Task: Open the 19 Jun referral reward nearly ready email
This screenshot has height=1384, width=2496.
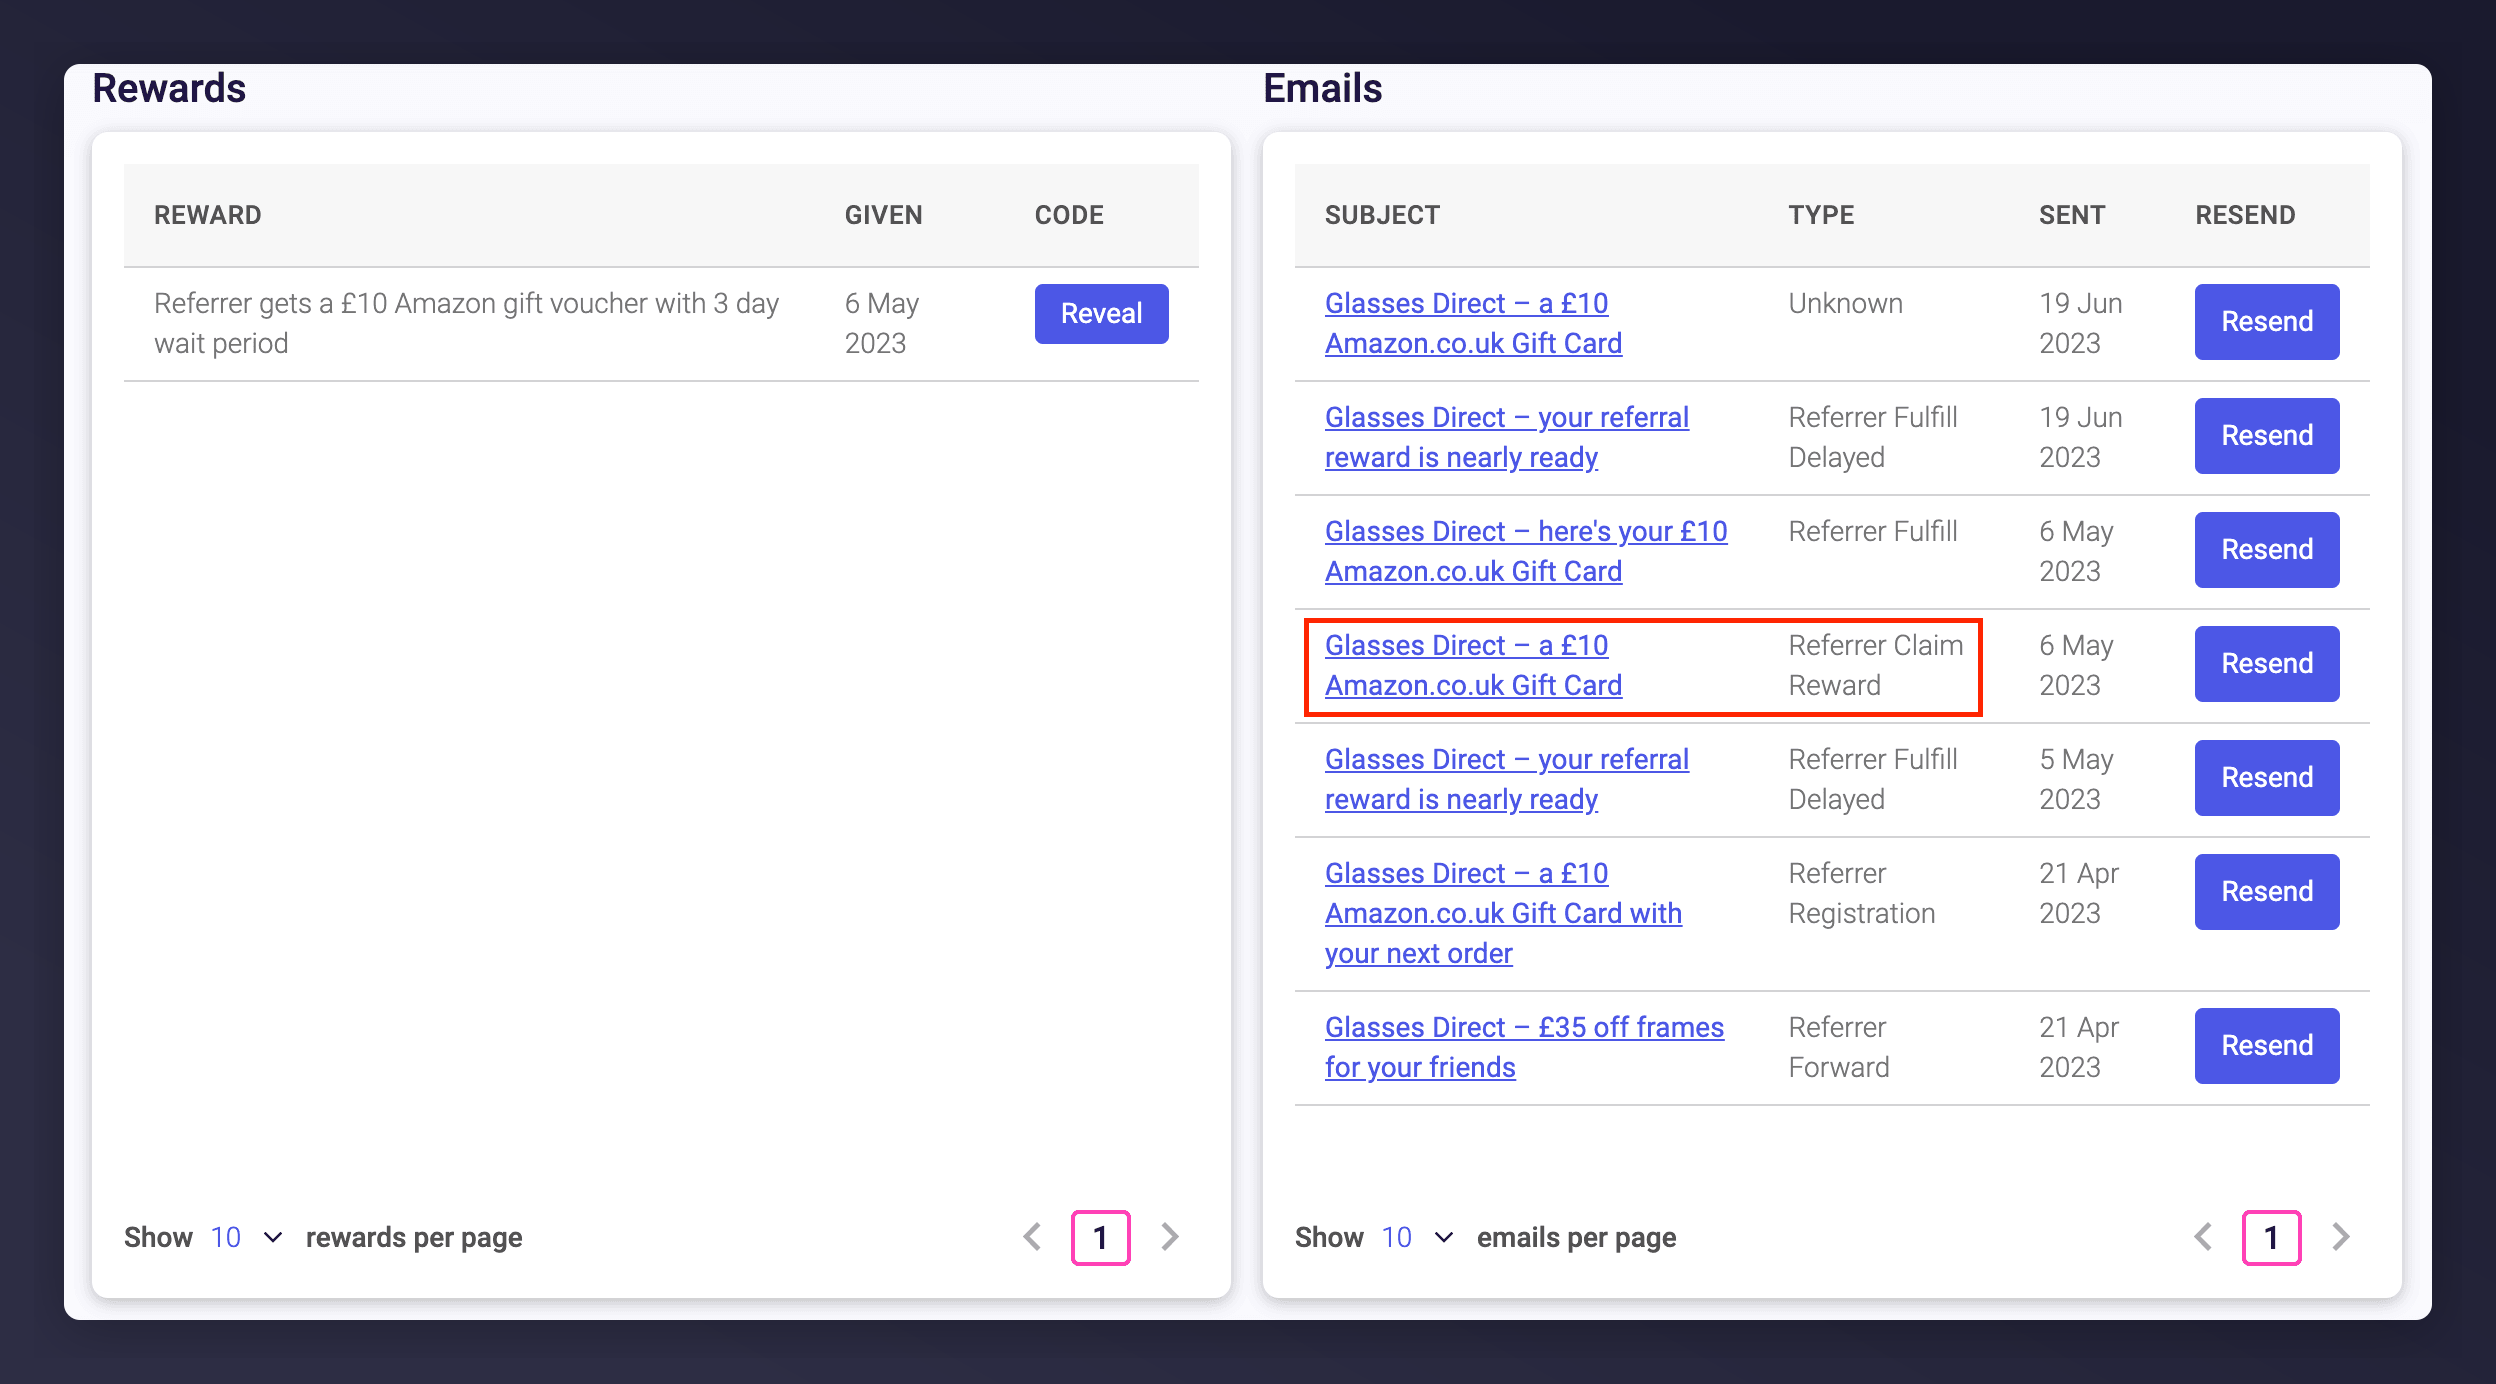Action: coord(1507,437)
